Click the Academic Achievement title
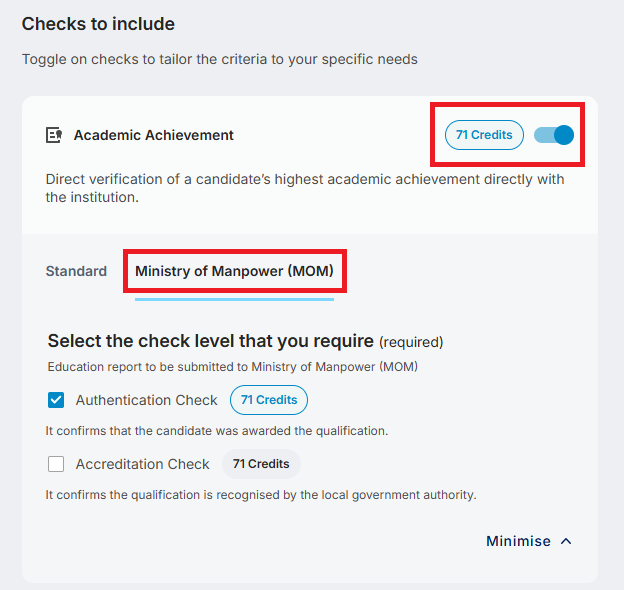This screenshot has height=590, width=624. (x=153, y=135)
